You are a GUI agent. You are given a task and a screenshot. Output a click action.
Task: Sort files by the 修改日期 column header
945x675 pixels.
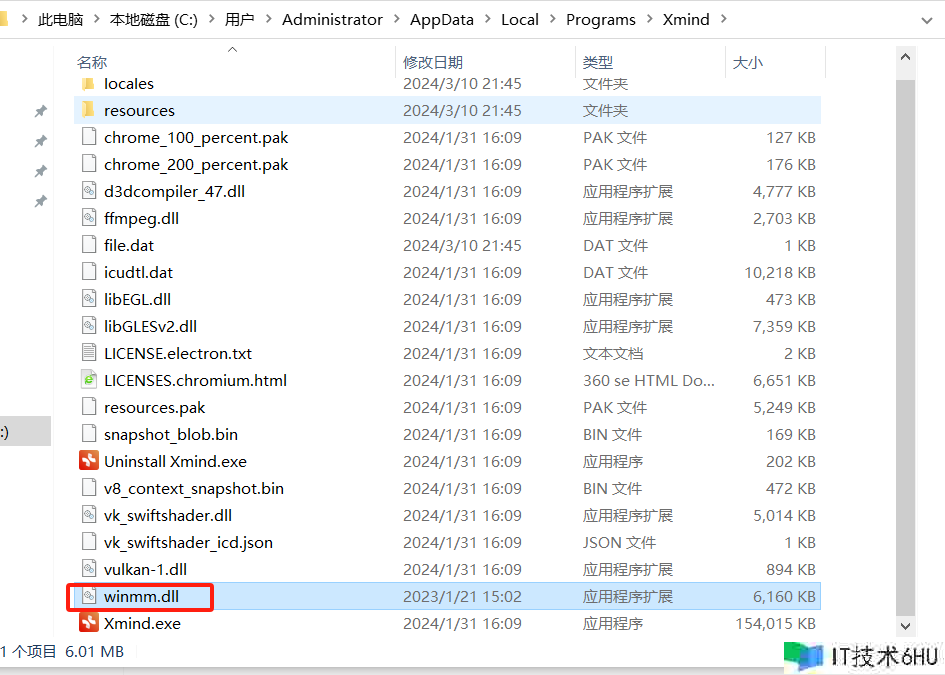tap(433, 62)
